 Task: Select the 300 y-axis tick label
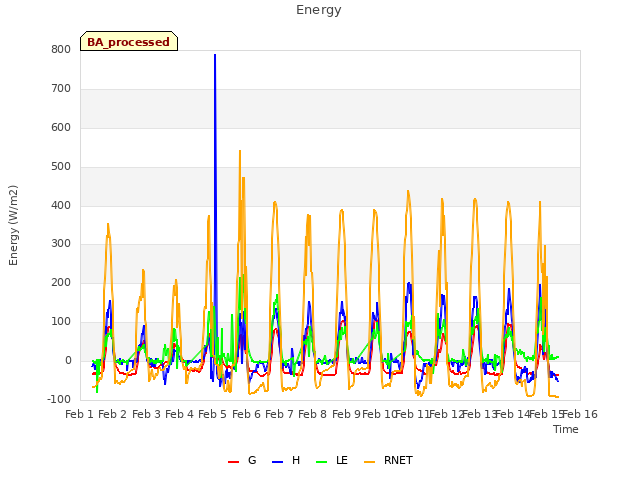pos(61,244)
